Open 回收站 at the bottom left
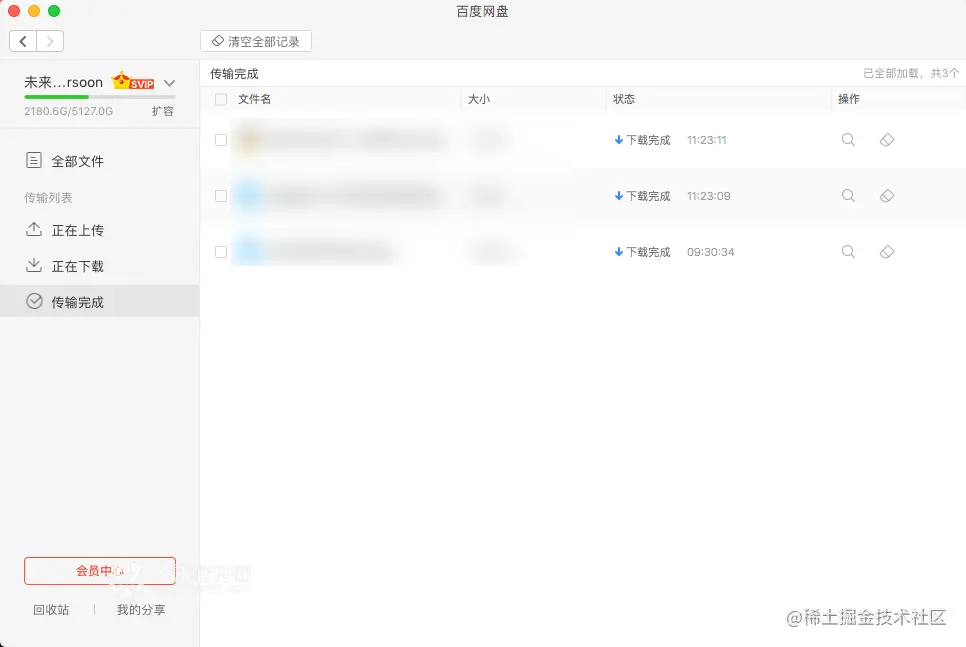Viewport: 966px width, 647px height. 50,609
